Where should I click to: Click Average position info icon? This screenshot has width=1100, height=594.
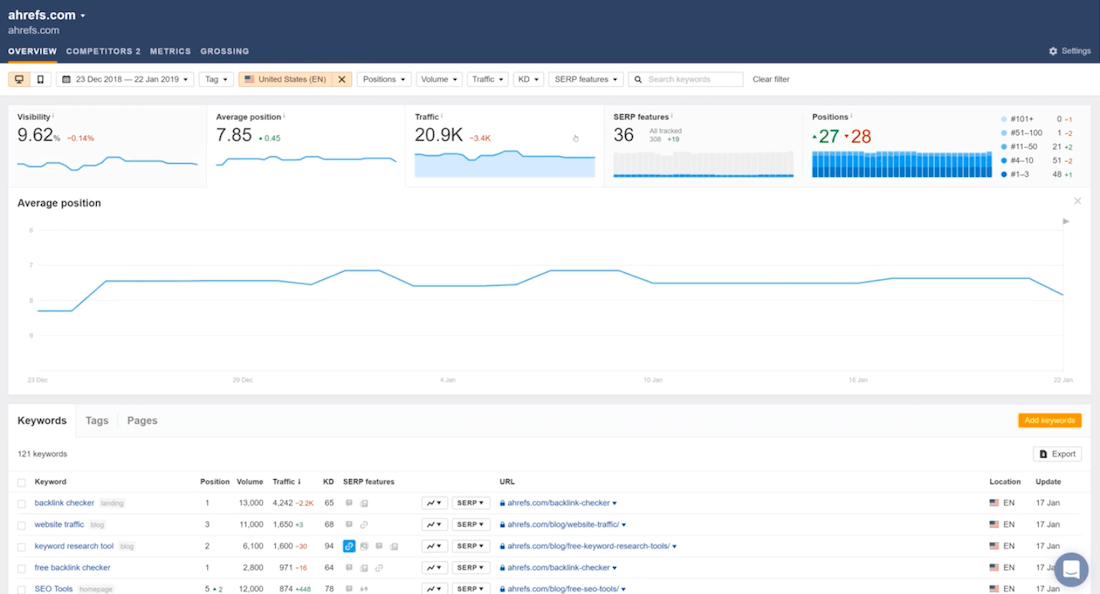(284, 116)
